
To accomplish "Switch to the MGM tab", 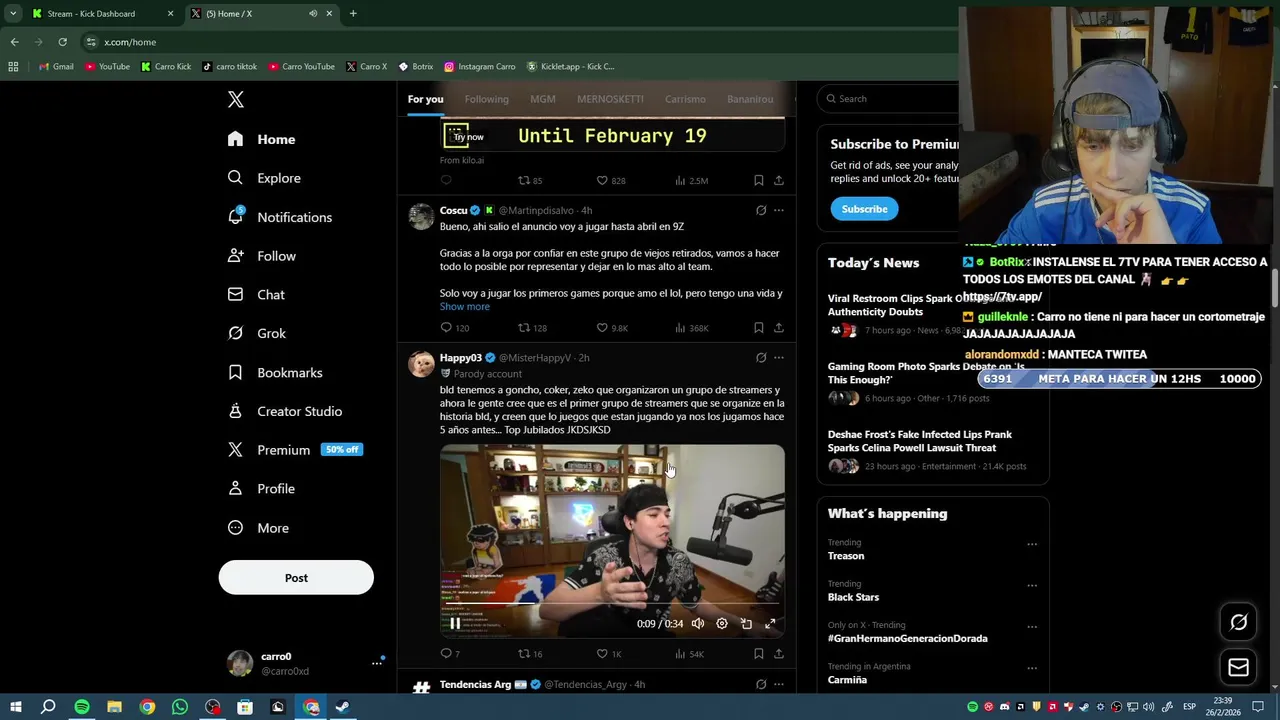I will click(x=543, y=99).
